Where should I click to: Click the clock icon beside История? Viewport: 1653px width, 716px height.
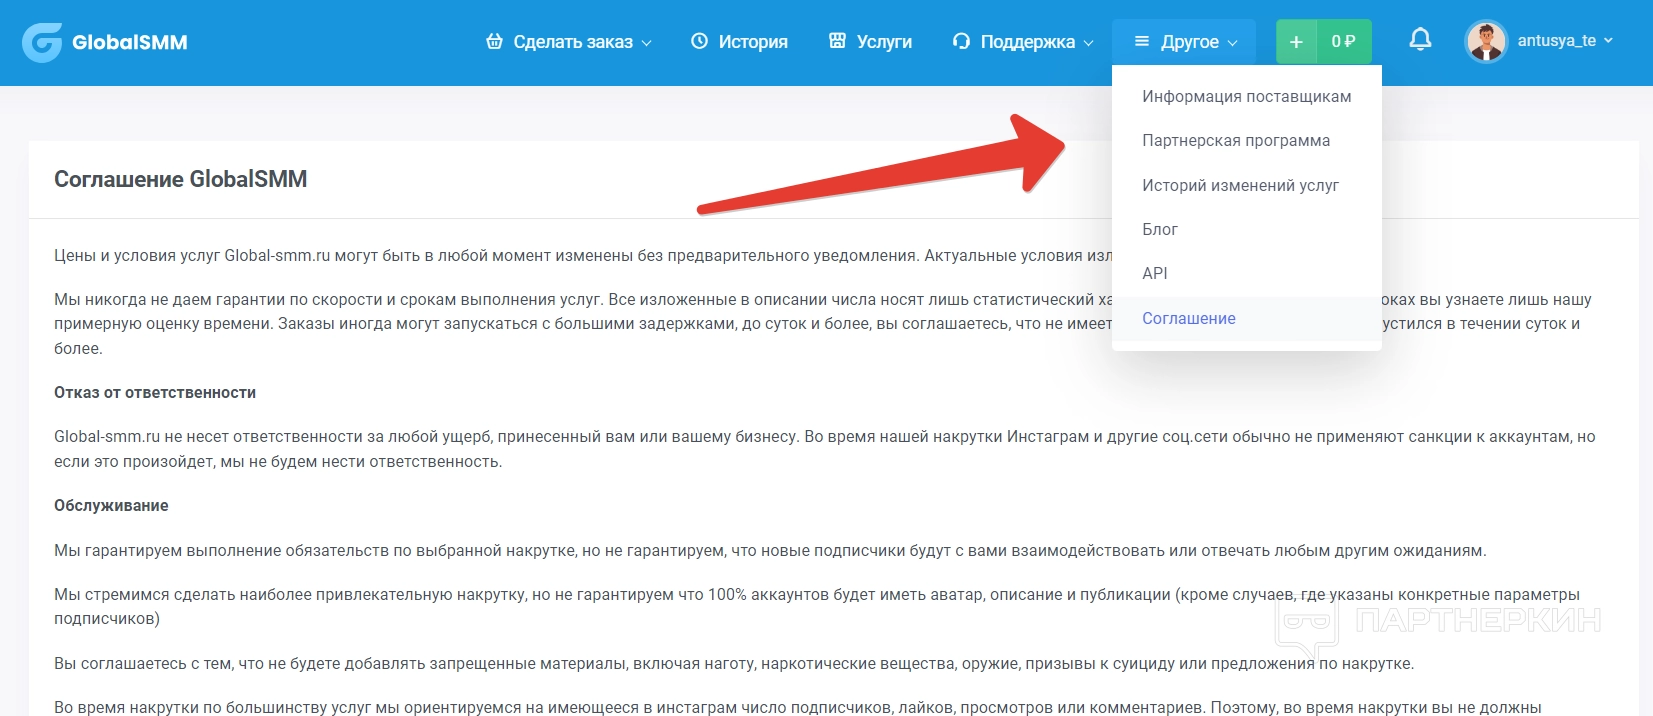700,41
